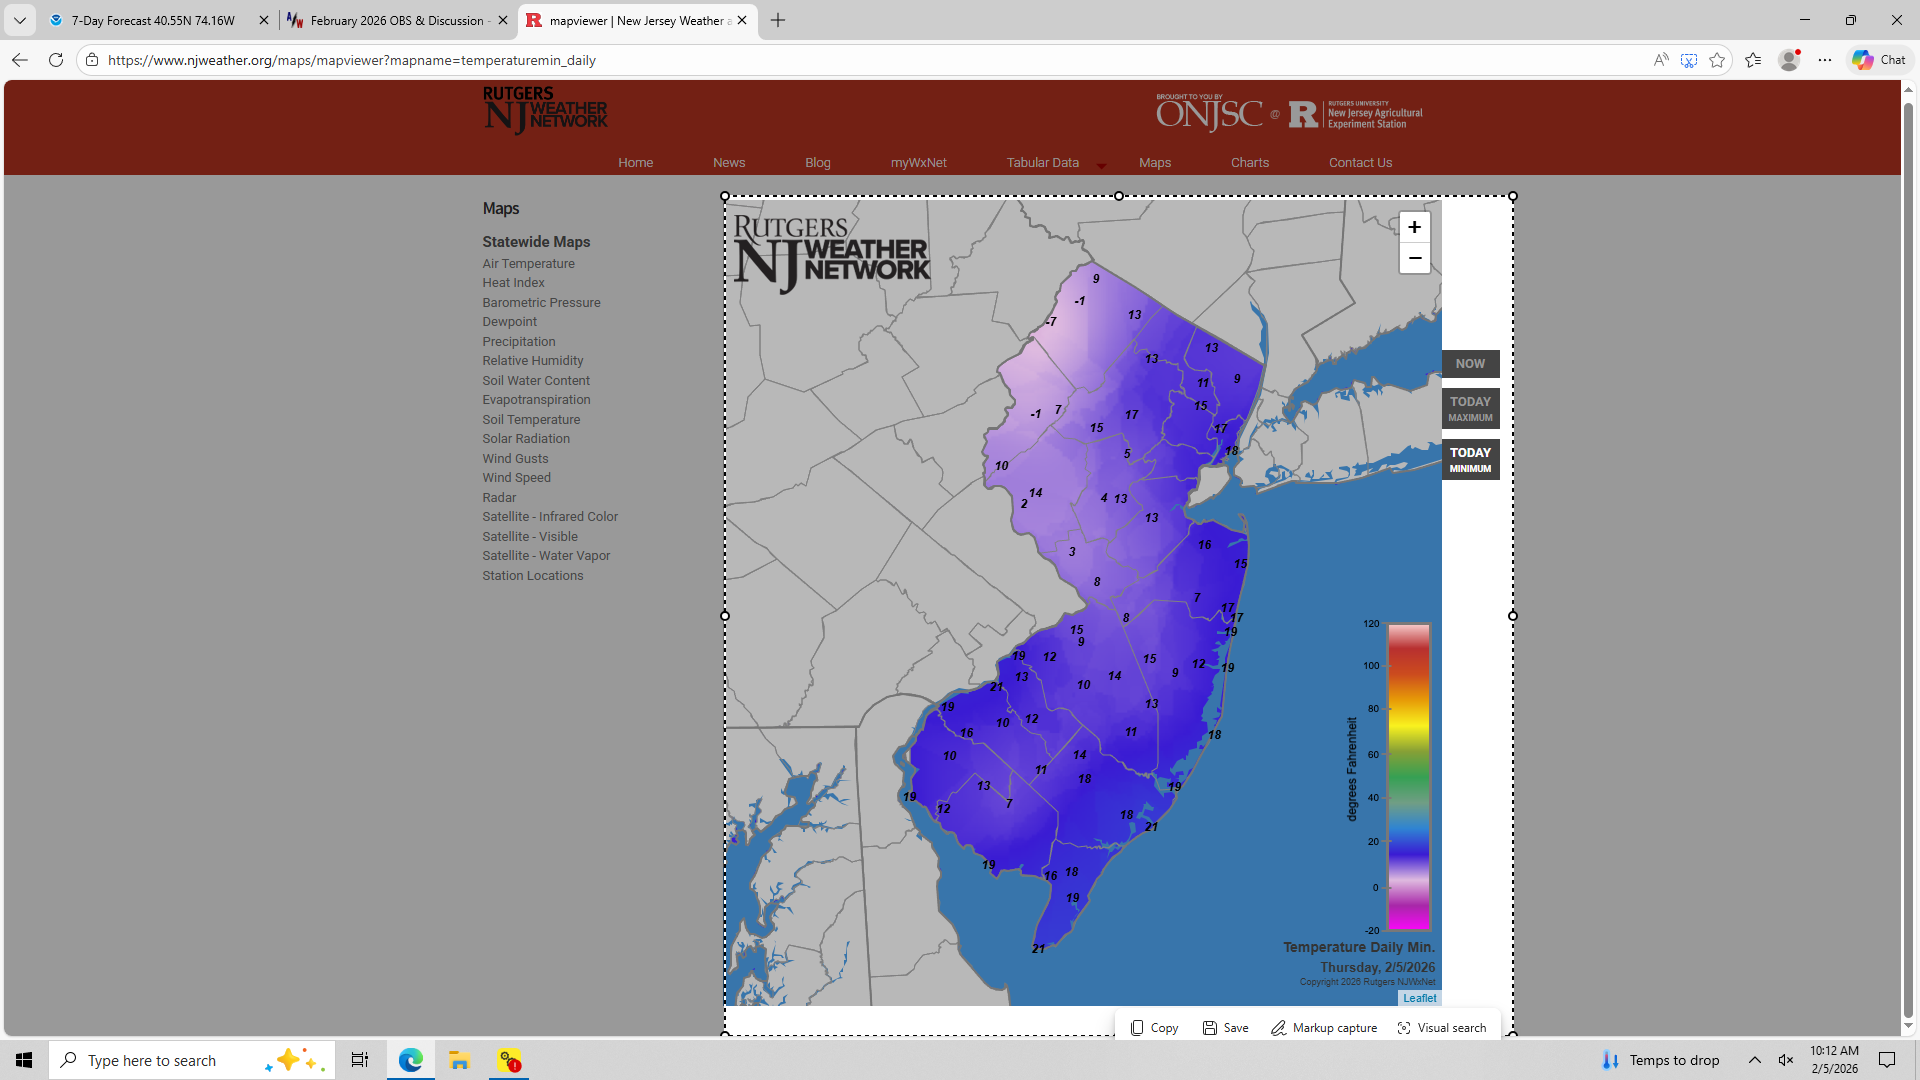Show hidden system tray icons
The image size is (1920, 1080).
[1754, 1060]
